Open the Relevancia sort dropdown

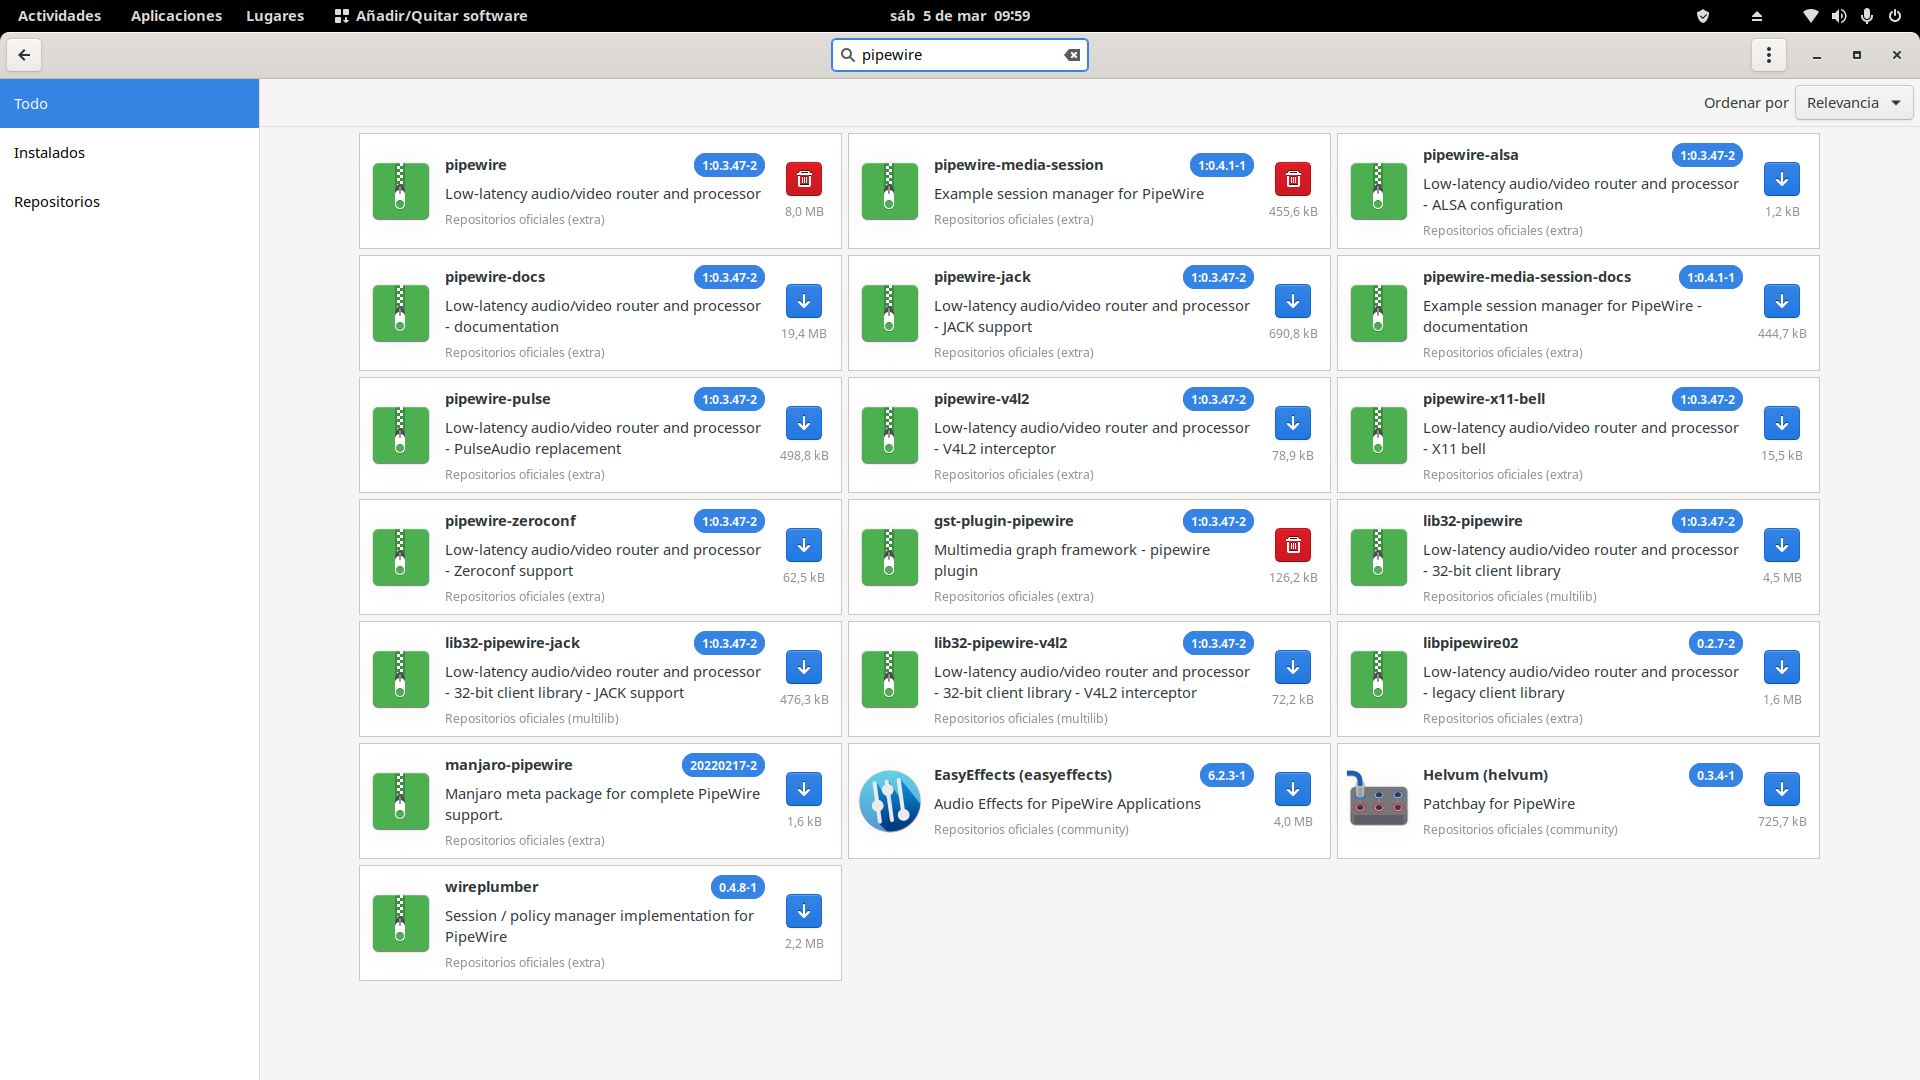[x=1853, y=103]
